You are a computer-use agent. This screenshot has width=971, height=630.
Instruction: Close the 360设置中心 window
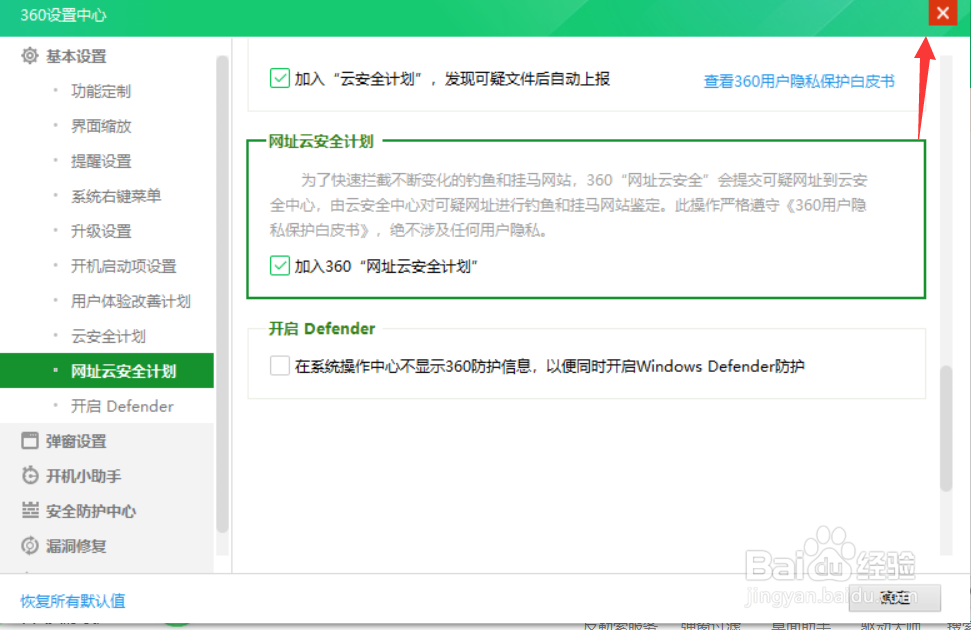[943, 13]
